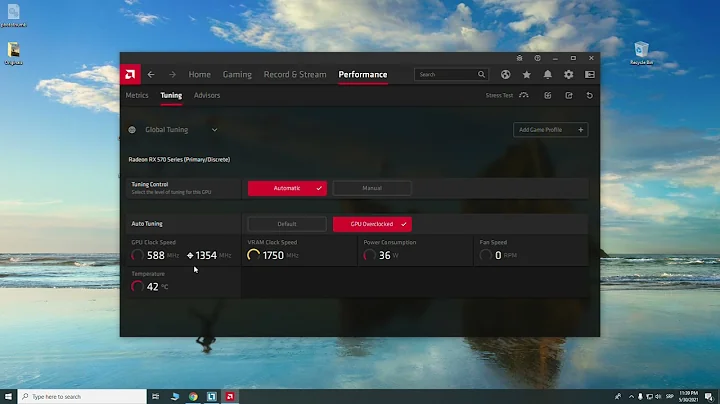Click the AMD Radeon logo icon

130,74
